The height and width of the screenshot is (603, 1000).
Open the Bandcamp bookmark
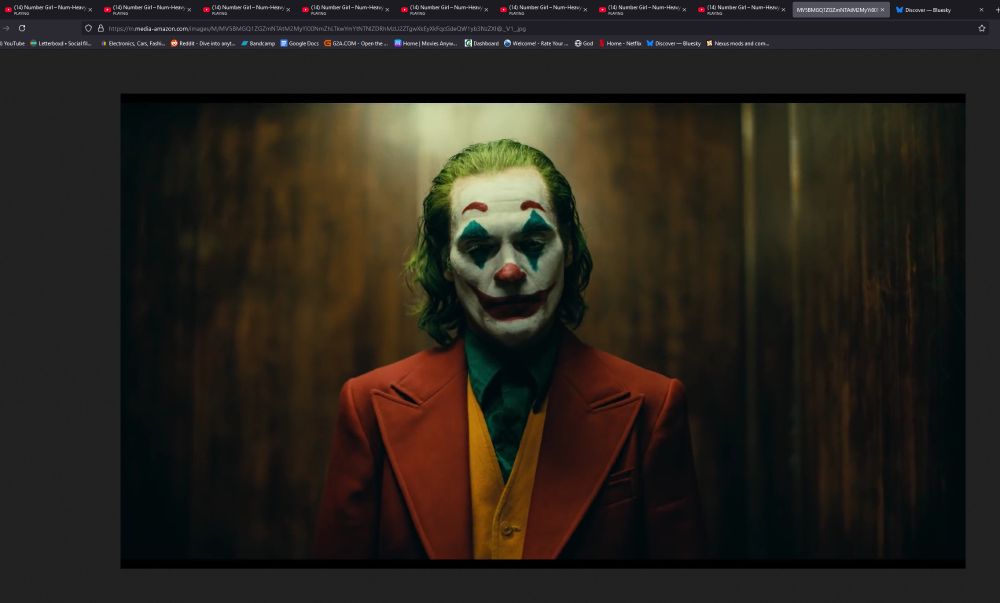(258, 43)
